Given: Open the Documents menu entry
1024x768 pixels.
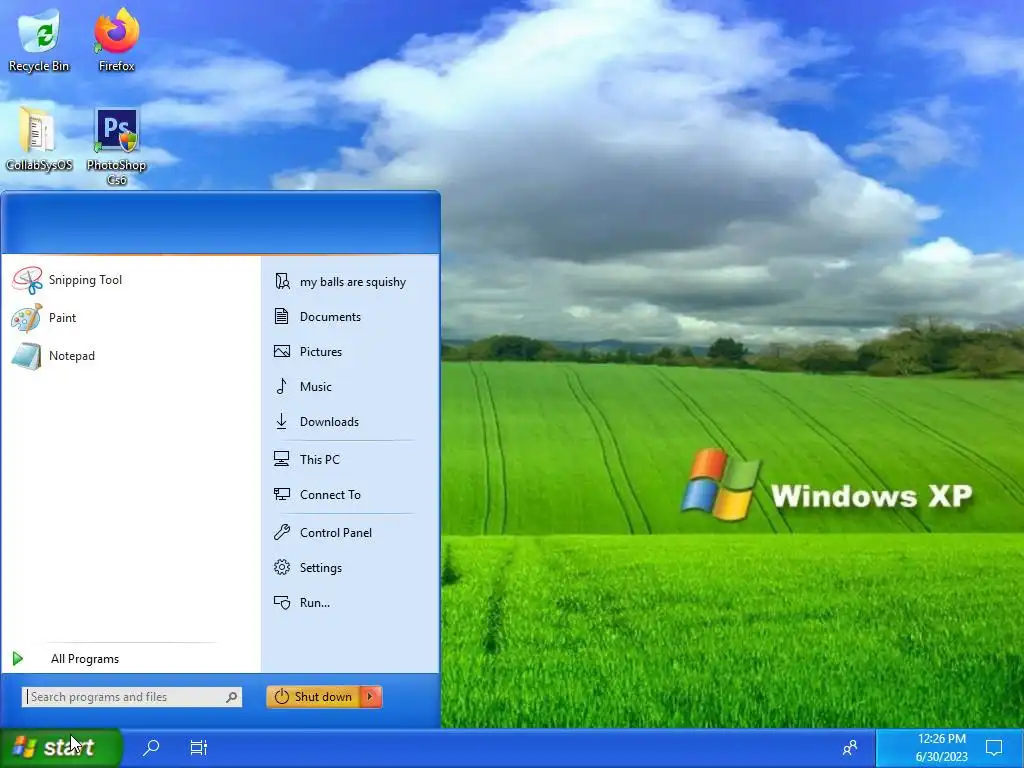Looking at the screenshot, I should tap(350, 317).
